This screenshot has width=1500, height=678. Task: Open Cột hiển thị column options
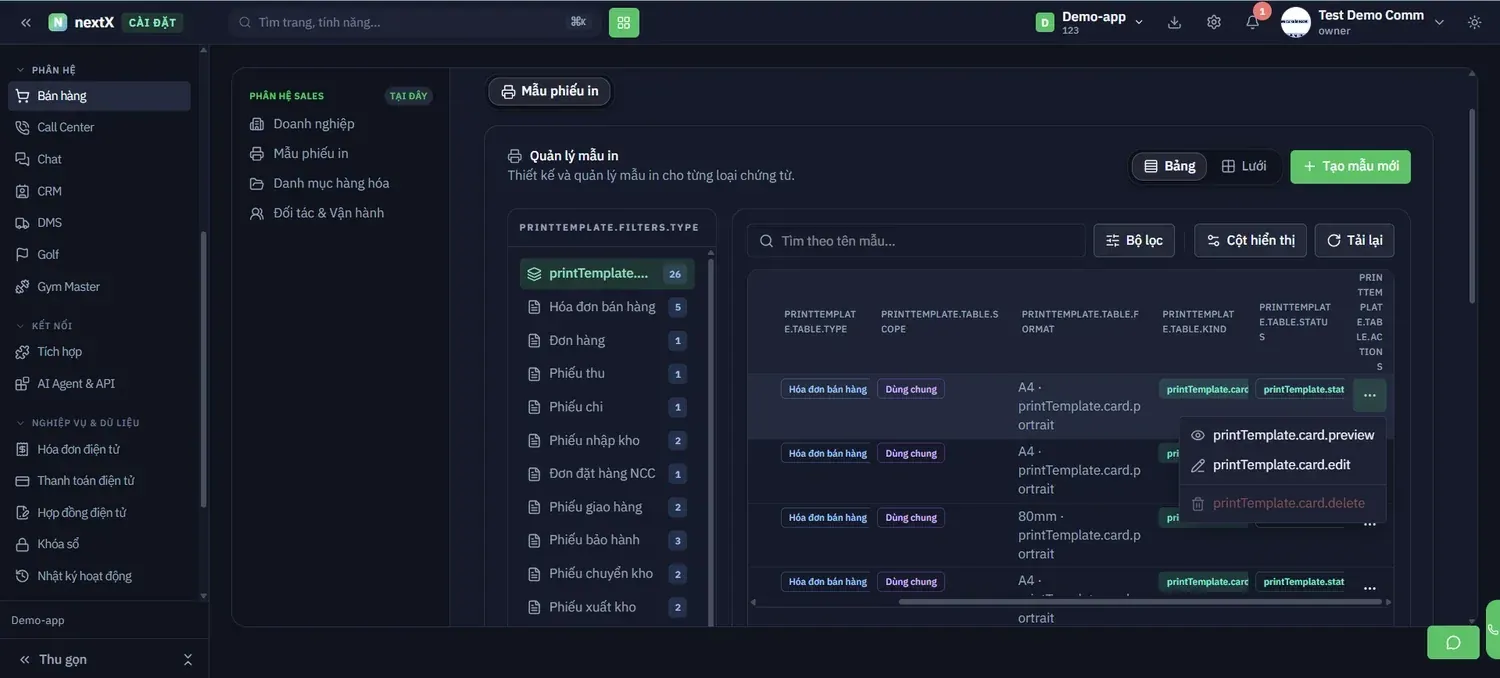[1250, 241]
